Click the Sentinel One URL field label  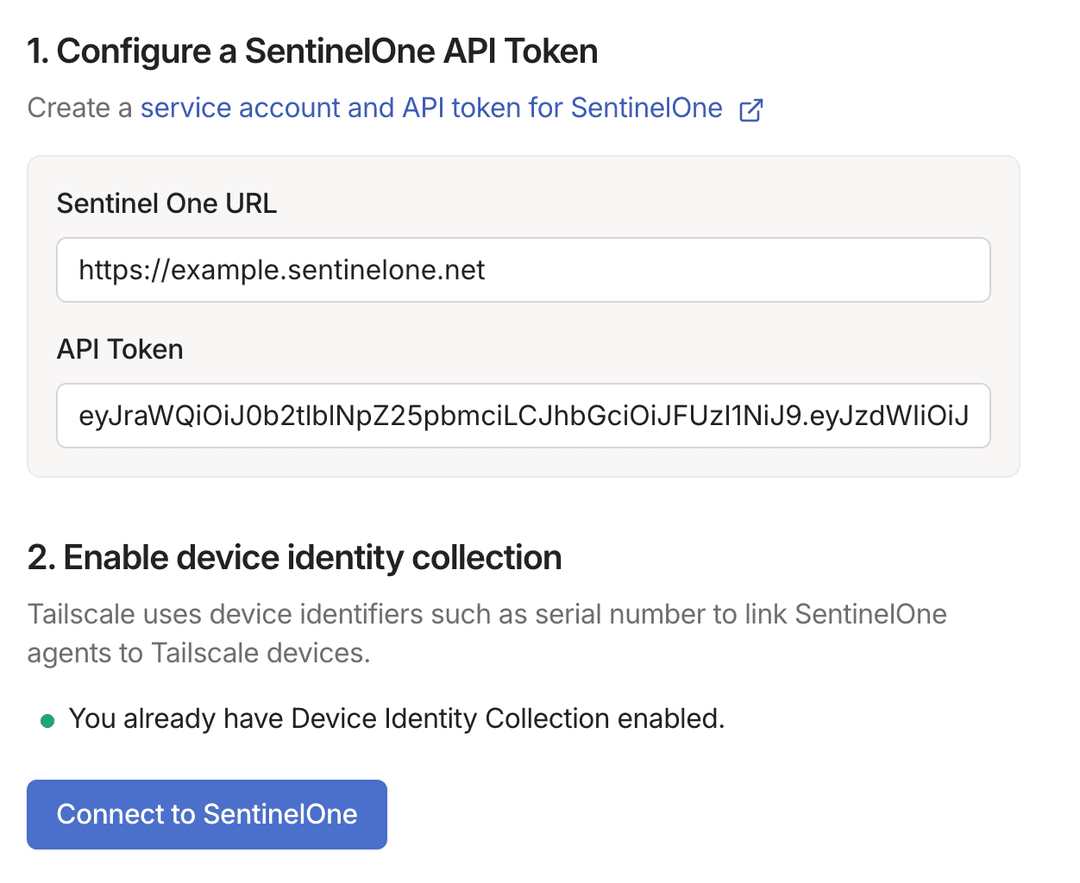click(x=166, y=203)
